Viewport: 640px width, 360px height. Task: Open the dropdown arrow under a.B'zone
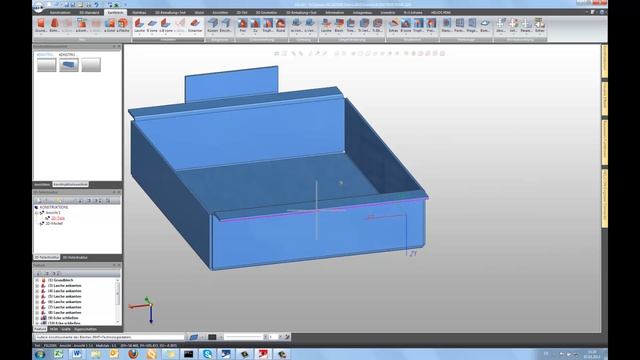[166, 34]
